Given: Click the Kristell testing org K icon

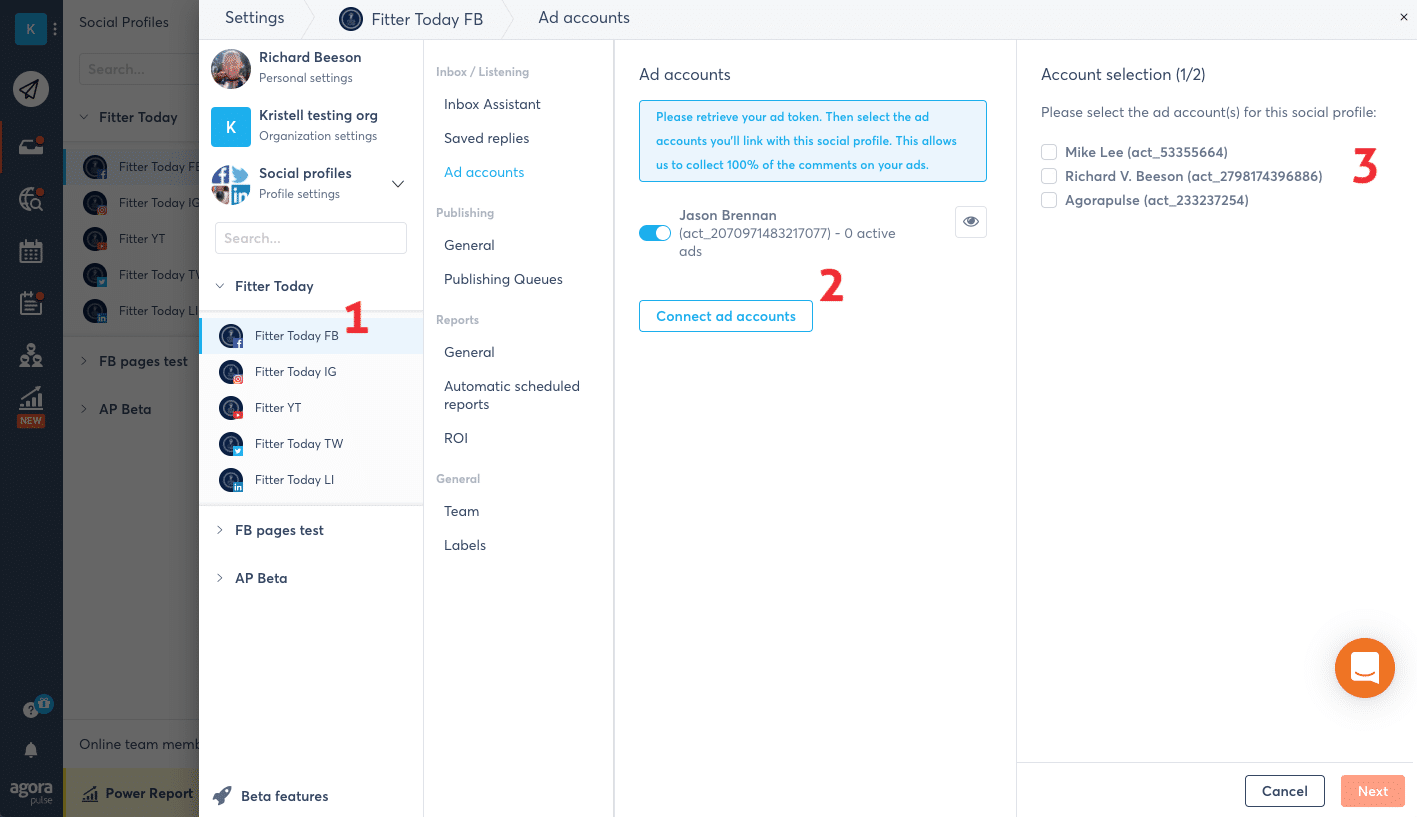Looking at the screenshot, I should pyautogui.click(x=231, y=126).
